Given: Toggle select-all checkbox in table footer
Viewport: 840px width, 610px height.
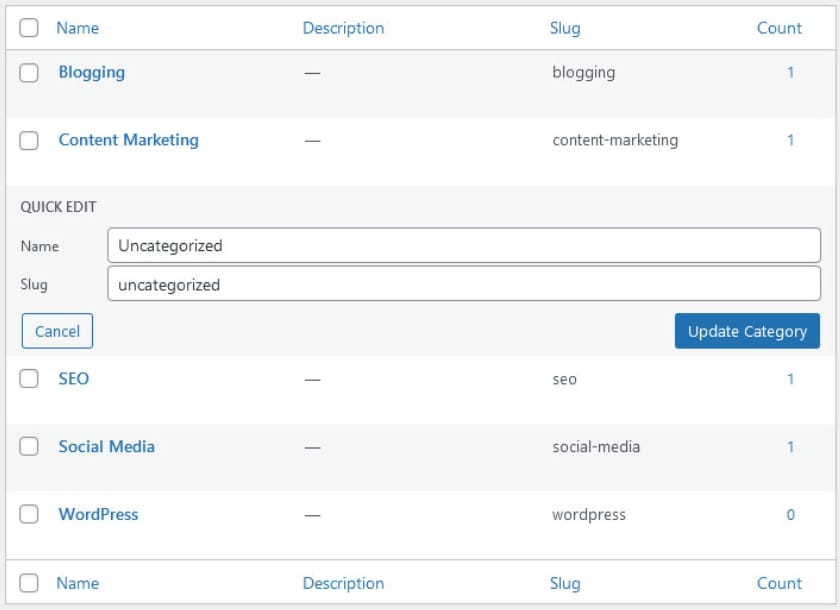Looking at the screenshot, I should [x=29, y=583].
